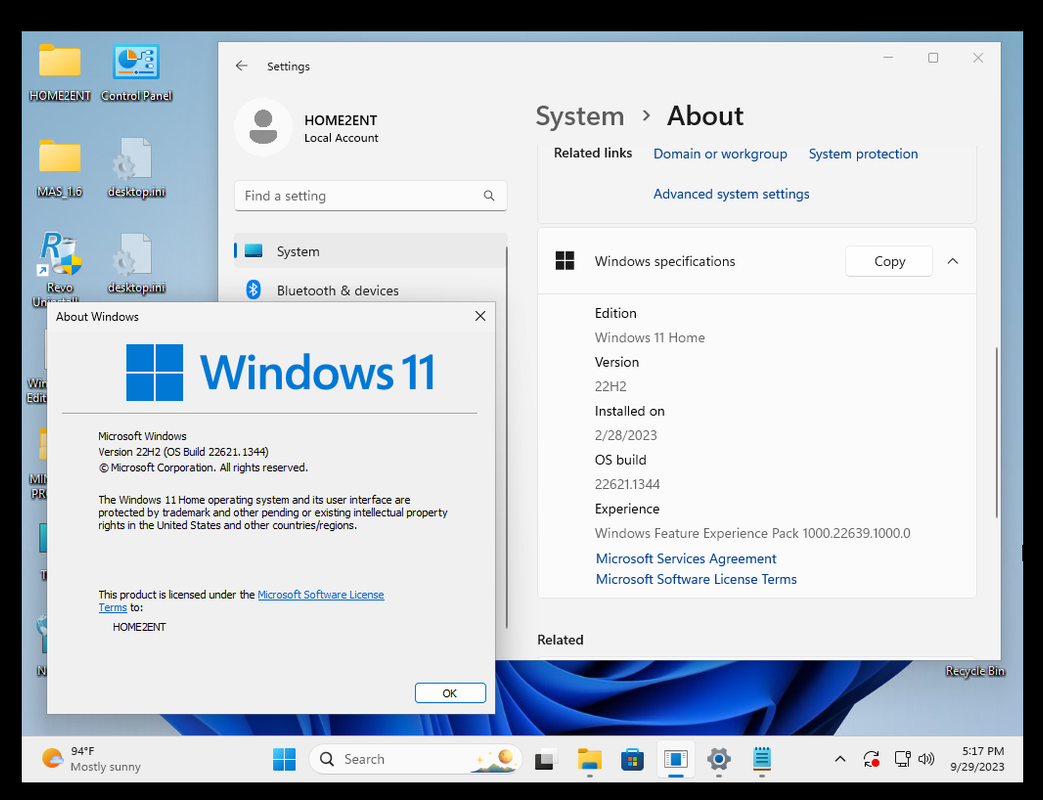Screen dimensions: 1043x800
Task: Collapse the Windows specifications section
Action: coord(953,261)
